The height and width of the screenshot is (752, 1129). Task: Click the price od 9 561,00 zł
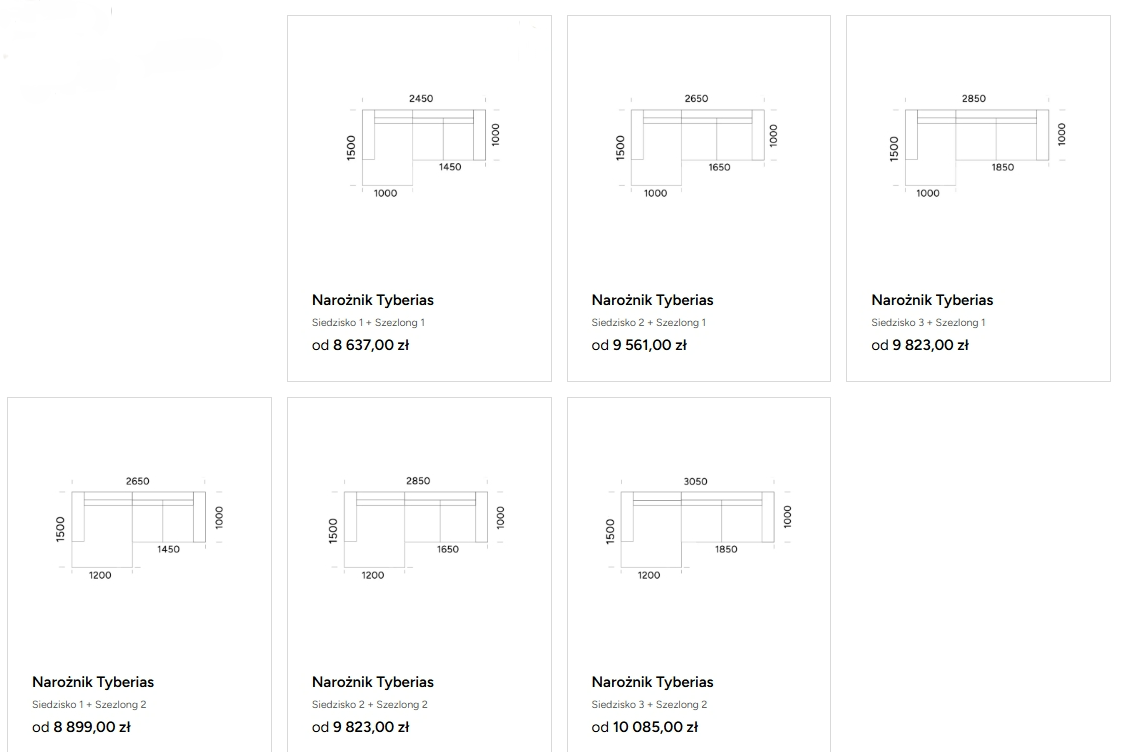[639, 346]
